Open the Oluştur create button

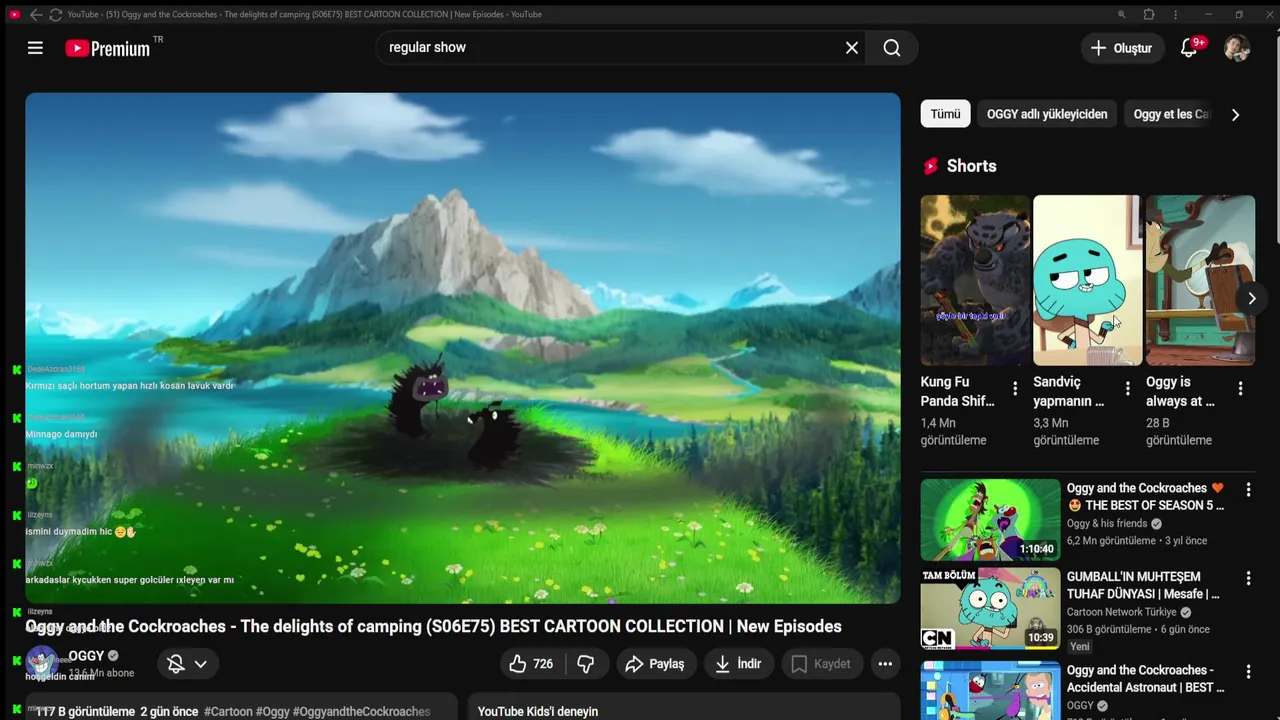pos(1122,48)
